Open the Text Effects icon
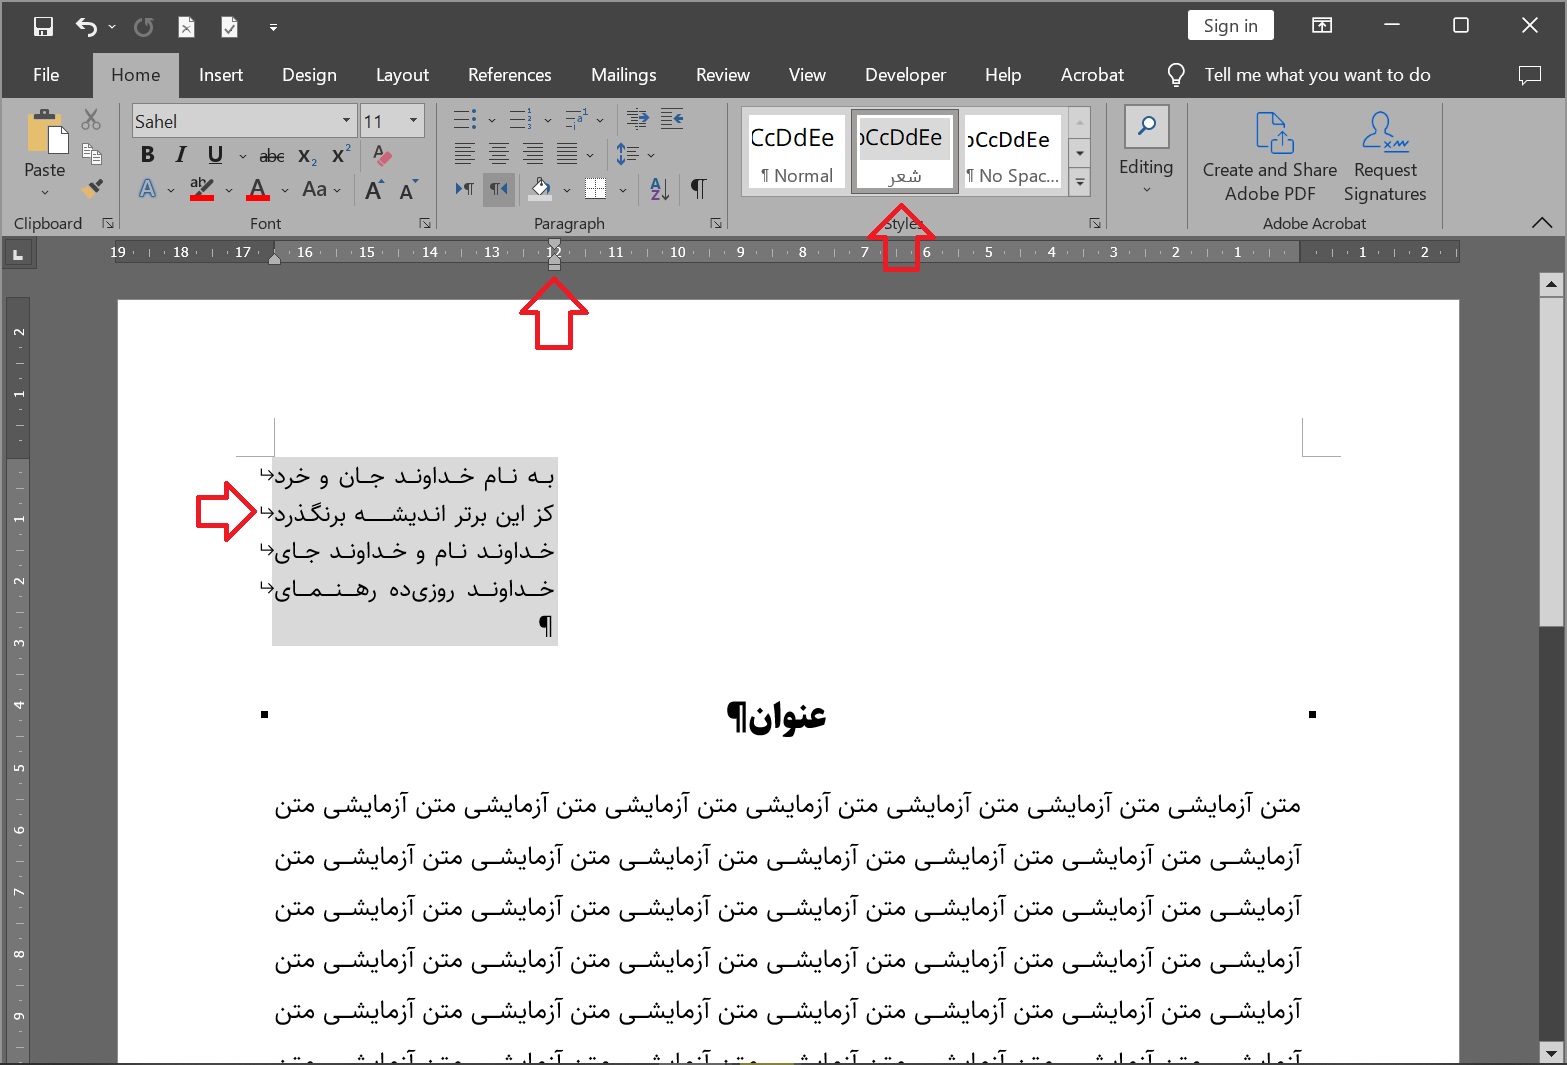This screenshot has width=1567, height=1065. point(148,188)
